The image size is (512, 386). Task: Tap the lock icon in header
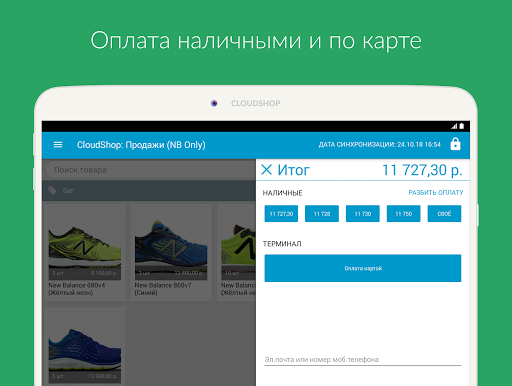(455, 144)
